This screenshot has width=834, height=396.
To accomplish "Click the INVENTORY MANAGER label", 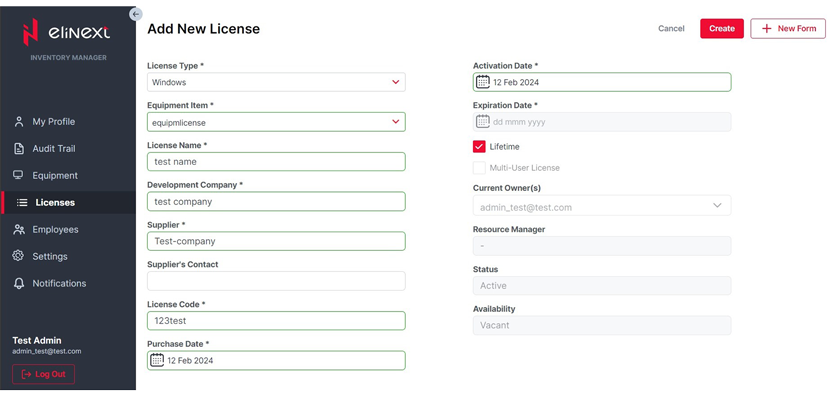I will click(69, 57).
